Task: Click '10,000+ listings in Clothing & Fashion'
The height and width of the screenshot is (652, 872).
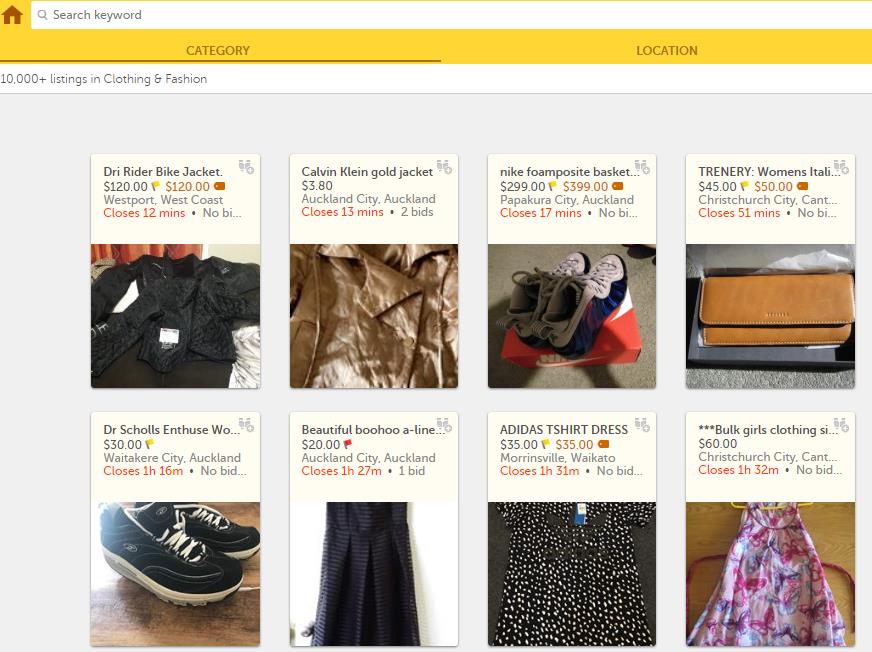Action: tap(103, 79)
